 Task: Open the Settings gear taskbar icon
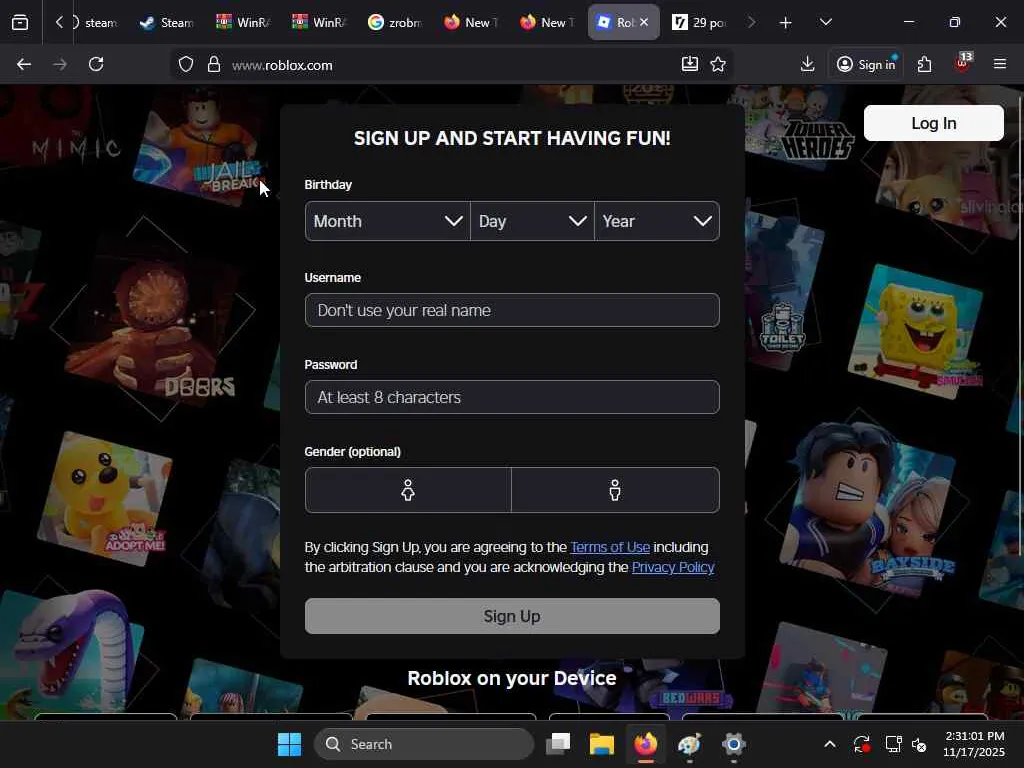click(733, 744)
